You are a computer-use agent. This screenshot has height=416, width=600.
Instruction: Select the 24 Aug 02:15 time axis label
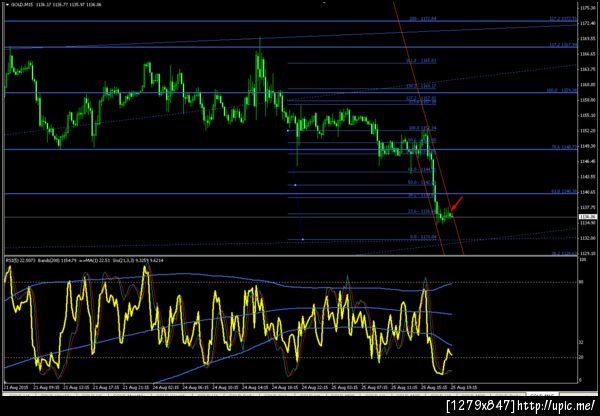pyautogui.click(x=165, y=387)
